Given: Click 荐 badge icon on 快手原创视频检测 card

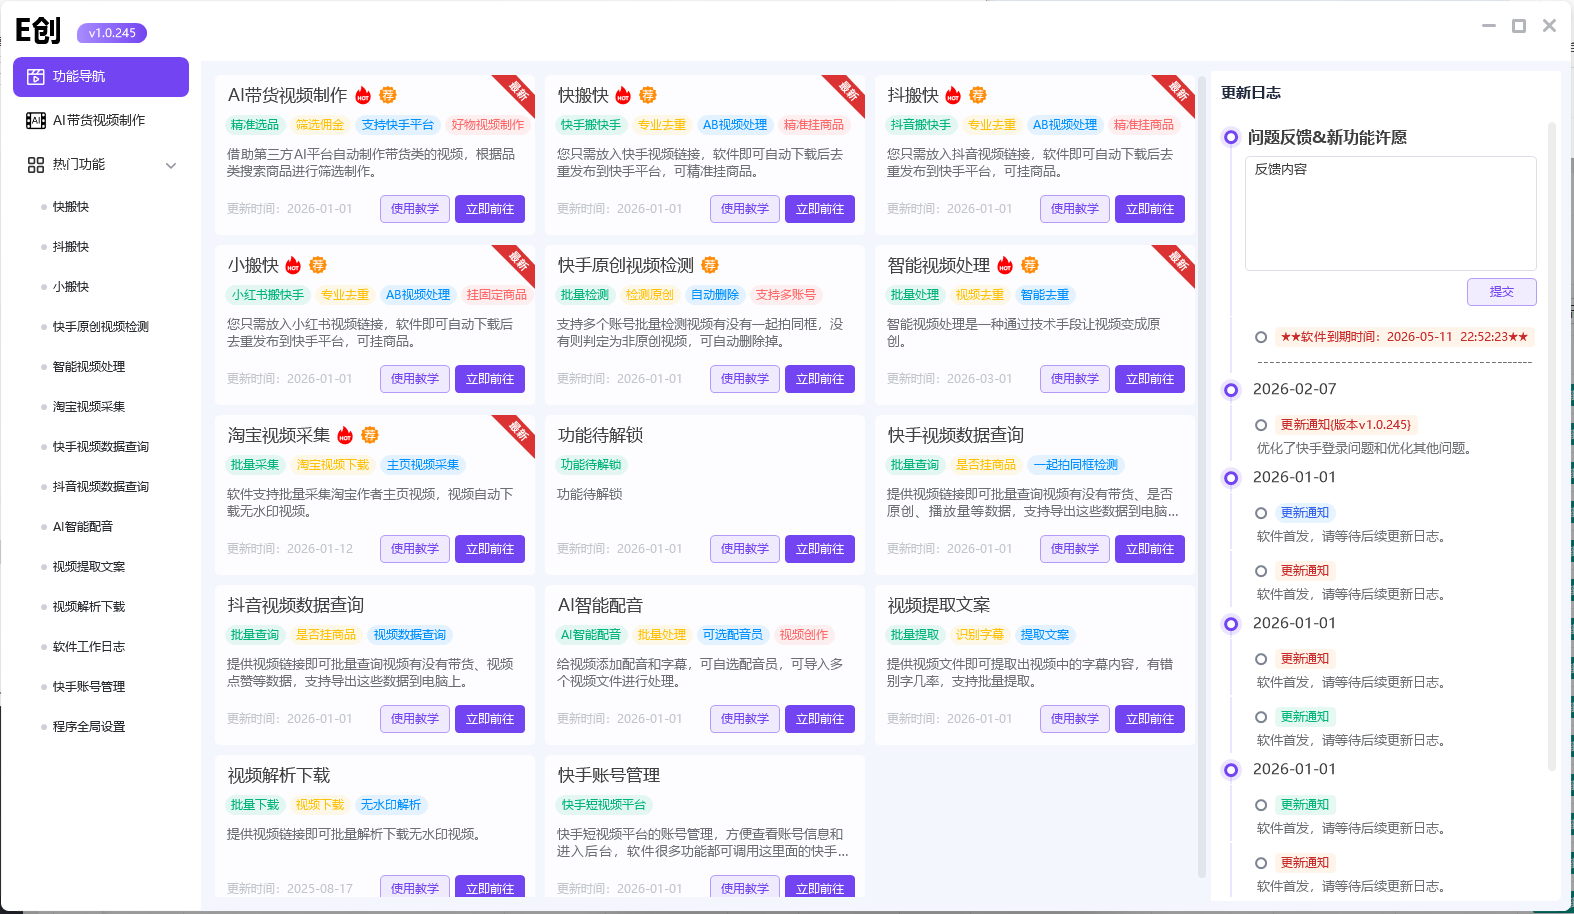Looking at the screenshot, I should 710,265.
